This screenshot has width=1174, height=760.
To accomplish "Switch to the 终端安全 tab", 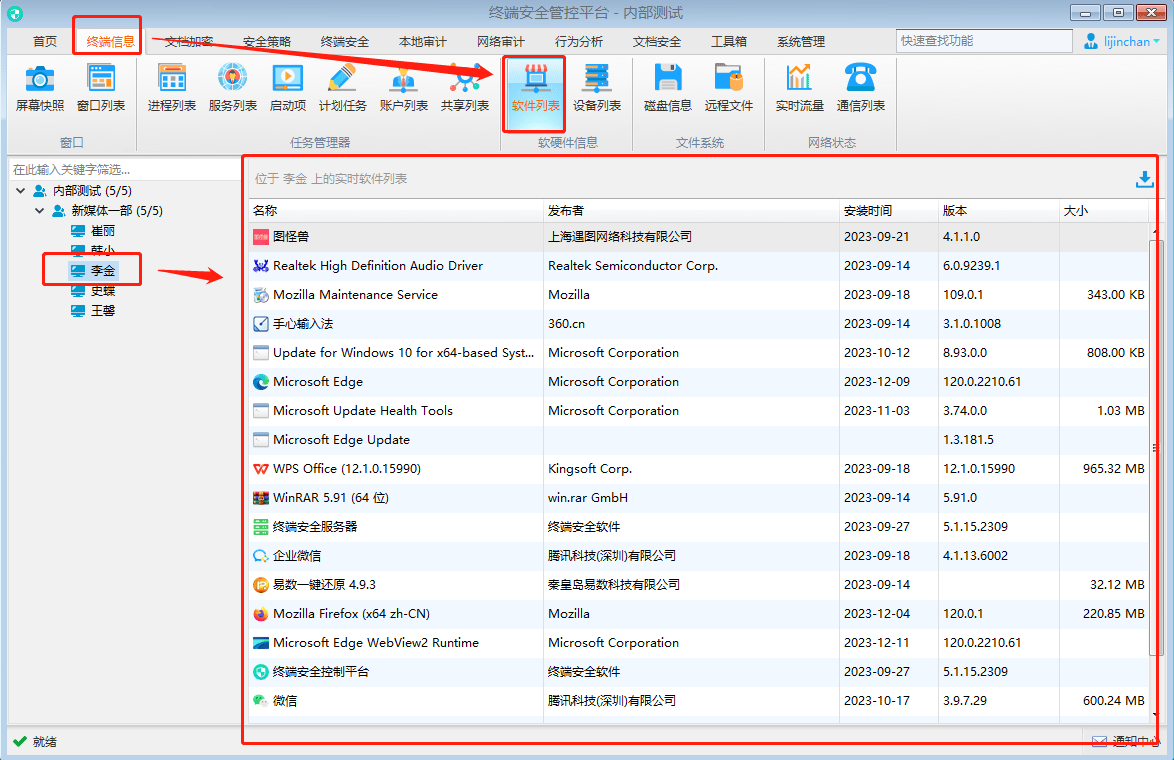I will coord(344,41).
